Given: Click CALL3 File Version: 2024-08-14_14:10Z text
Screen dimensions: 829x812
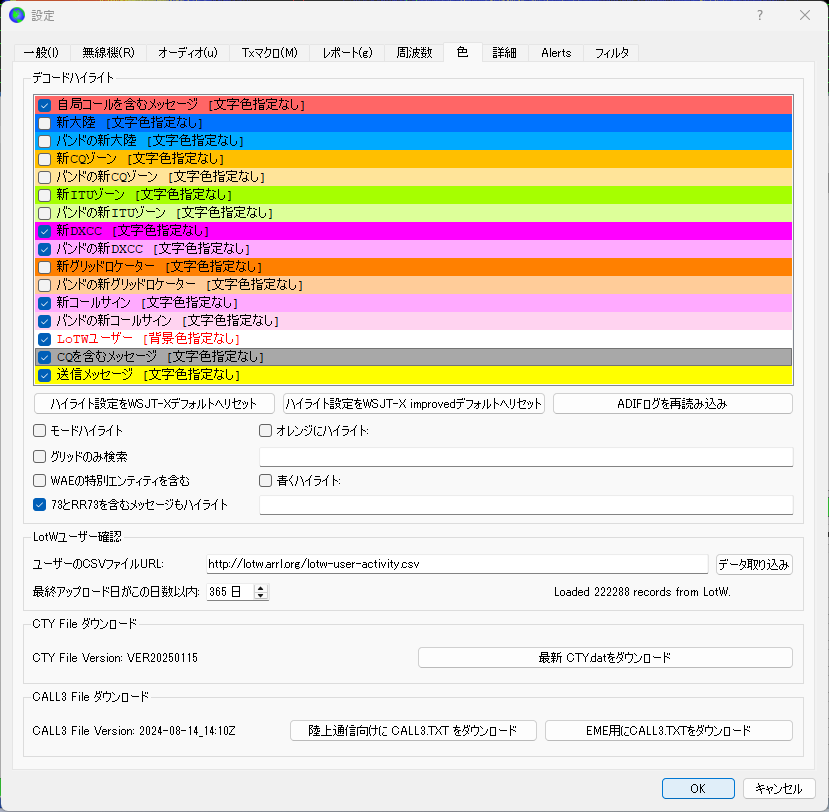Looking at the screenshot, I should click(134, 731).
